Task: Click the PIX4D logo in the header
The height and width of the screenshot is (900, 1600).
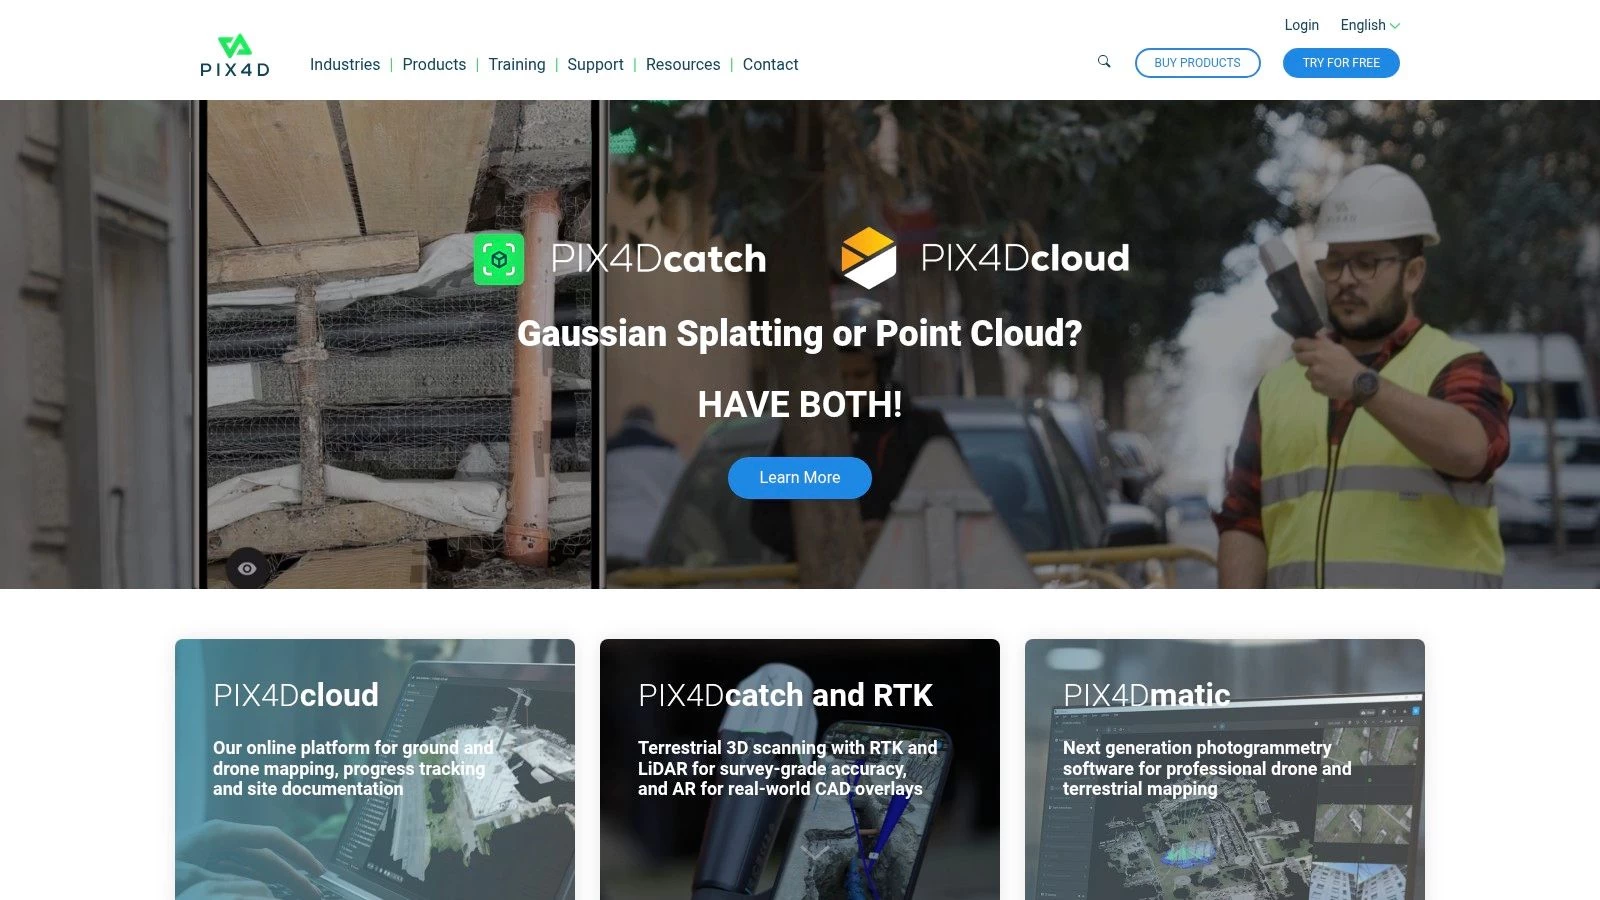Action: [x=235, y=56]
